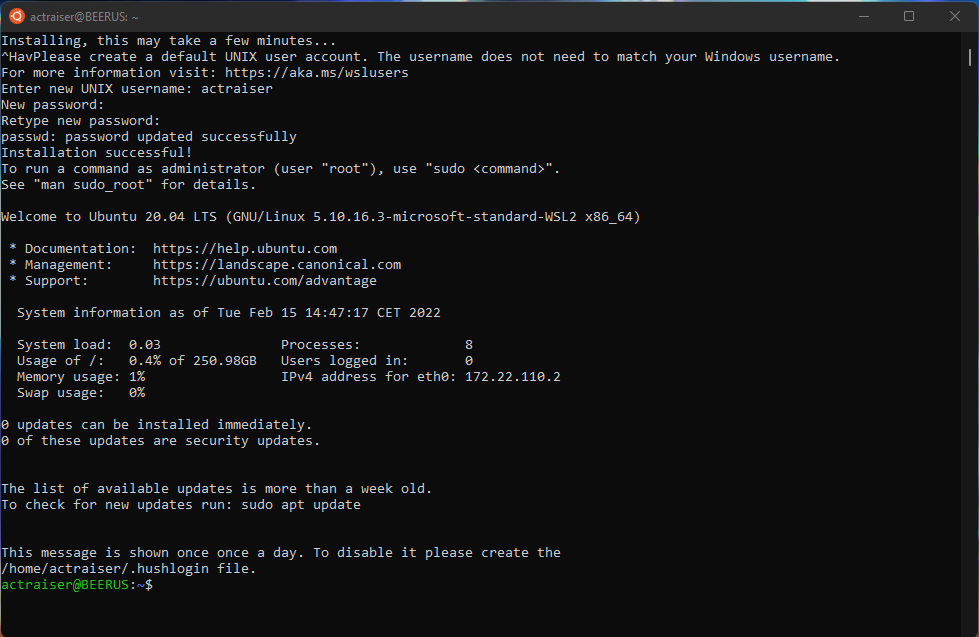Maximize the Ubuntu terminal window
The width and height of the screenshot is (979, 637).
909,16
